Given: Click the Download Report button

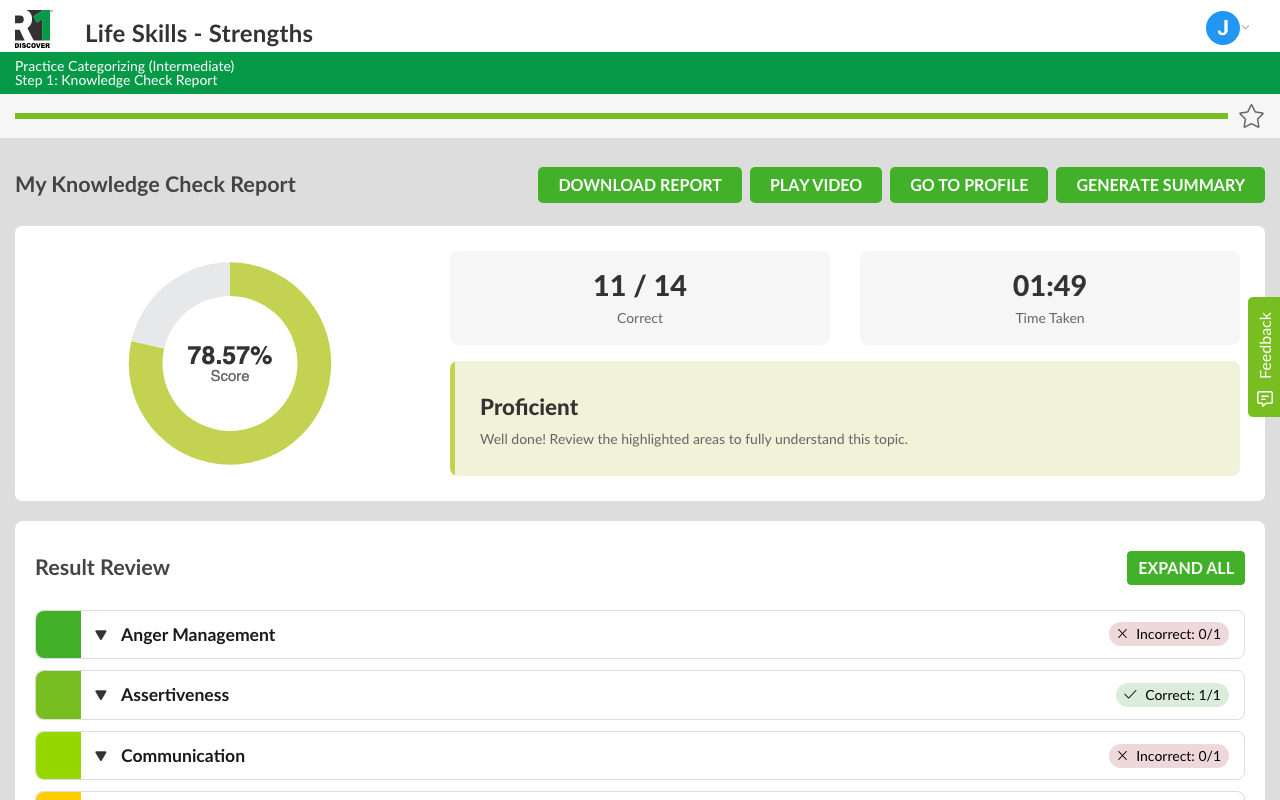Looking at the screenshot, I should click(x=640, y=185).
